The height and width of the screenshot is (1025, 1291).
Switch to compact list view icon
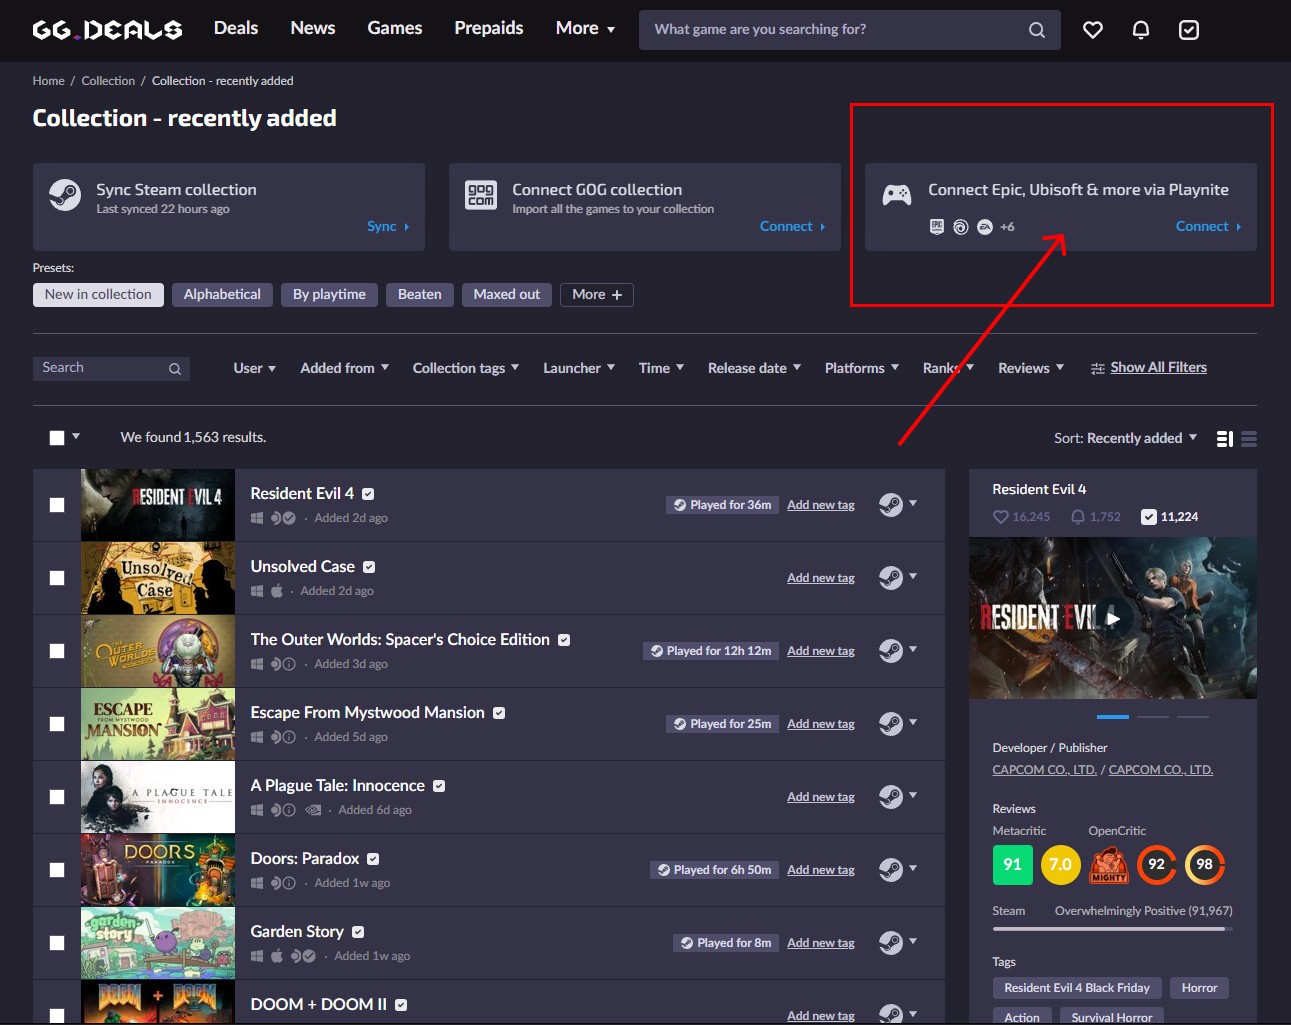1249,439
